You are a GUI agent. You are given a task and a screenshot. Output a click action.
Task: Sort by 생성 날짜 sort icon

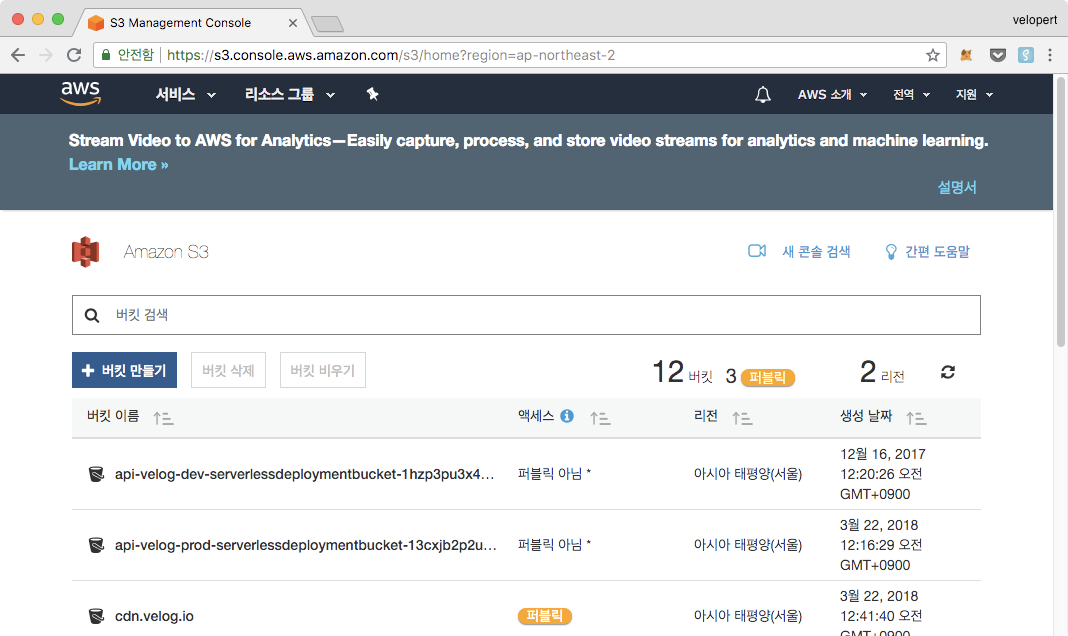[x=916, y=418]
